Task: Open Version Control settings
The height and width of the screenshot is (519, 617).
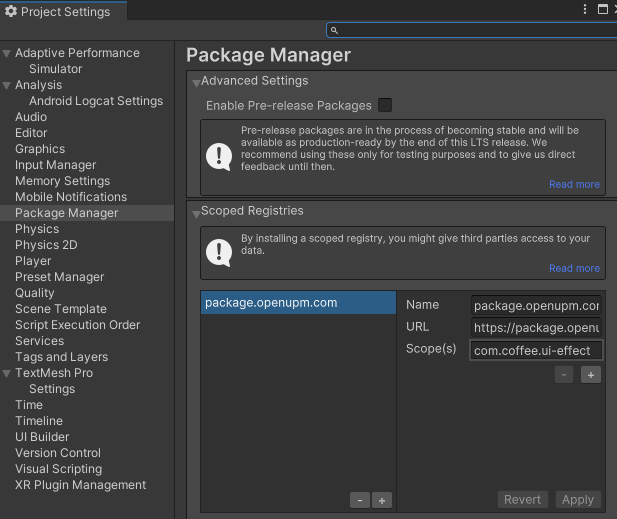Action: click(58, 453)
